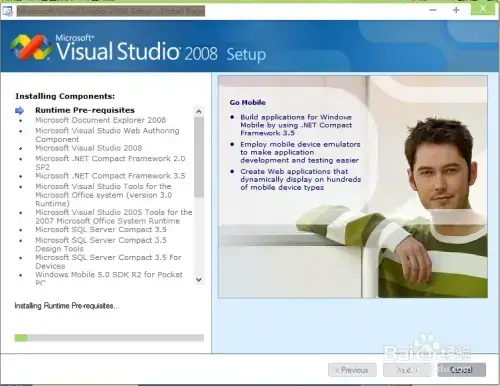Select .NET Compact Framework 2.0 SP2 entry
Image resolution: width=500 pixels, height=386 pixels.
110,163
